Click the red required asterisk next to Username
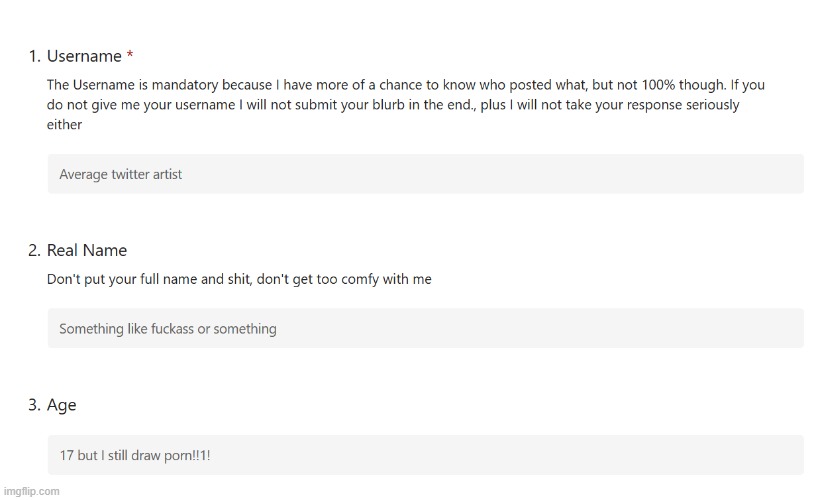Screen dimensions: 814x500 coord(130,55)
